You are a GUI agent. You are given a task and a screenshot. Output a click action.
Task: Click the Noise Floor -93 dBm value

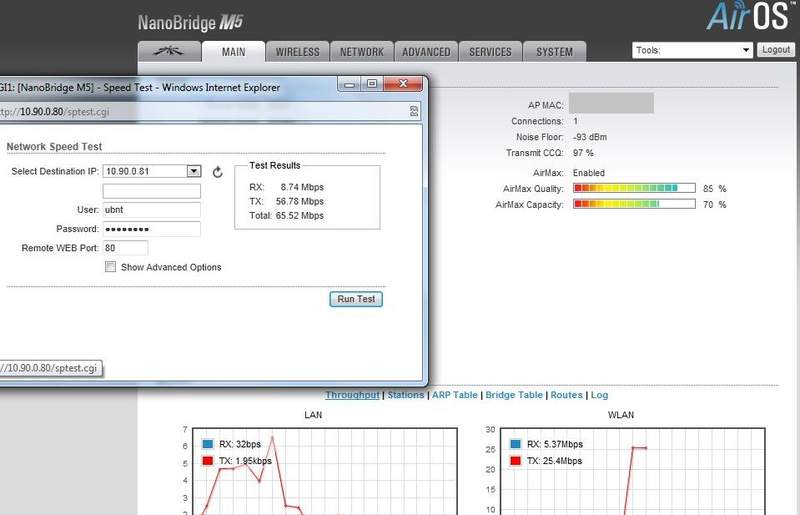pos(590,137)
